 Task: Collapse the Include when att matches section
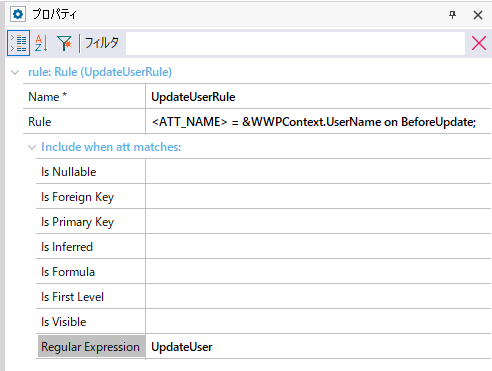click(32, 147)
